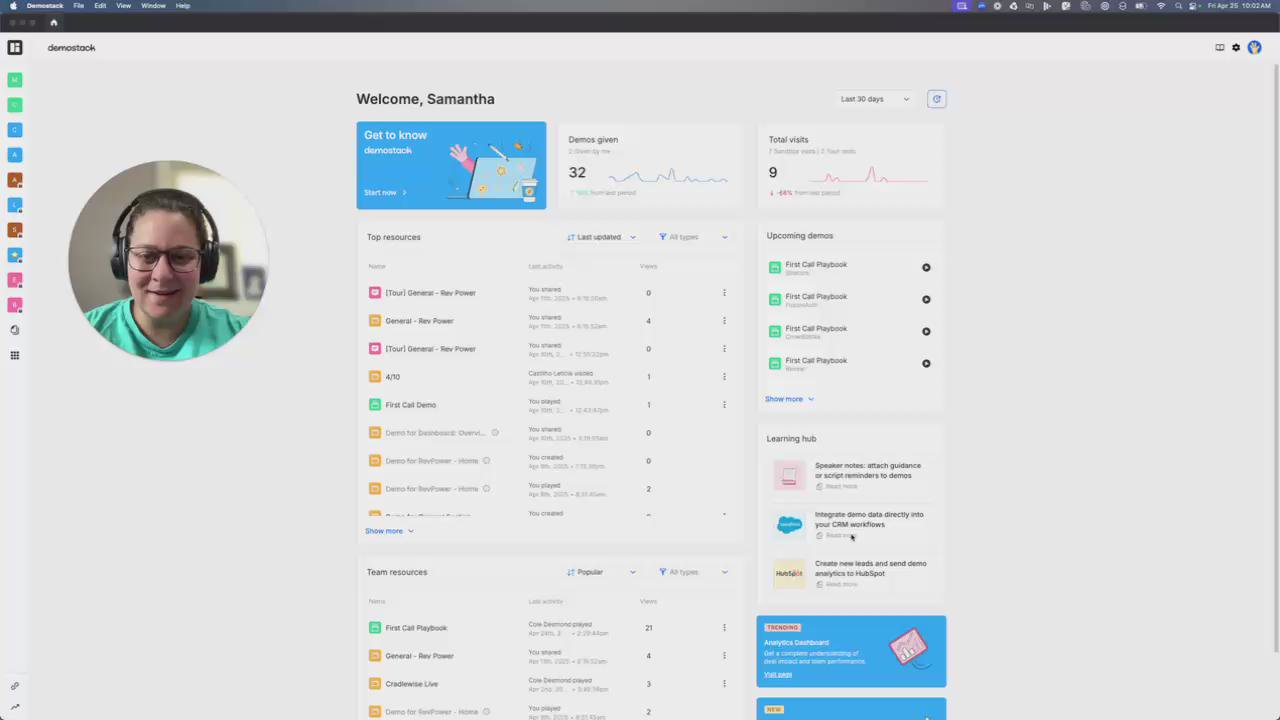
Task: Open the user avatar in the header
Action: 1254,47
